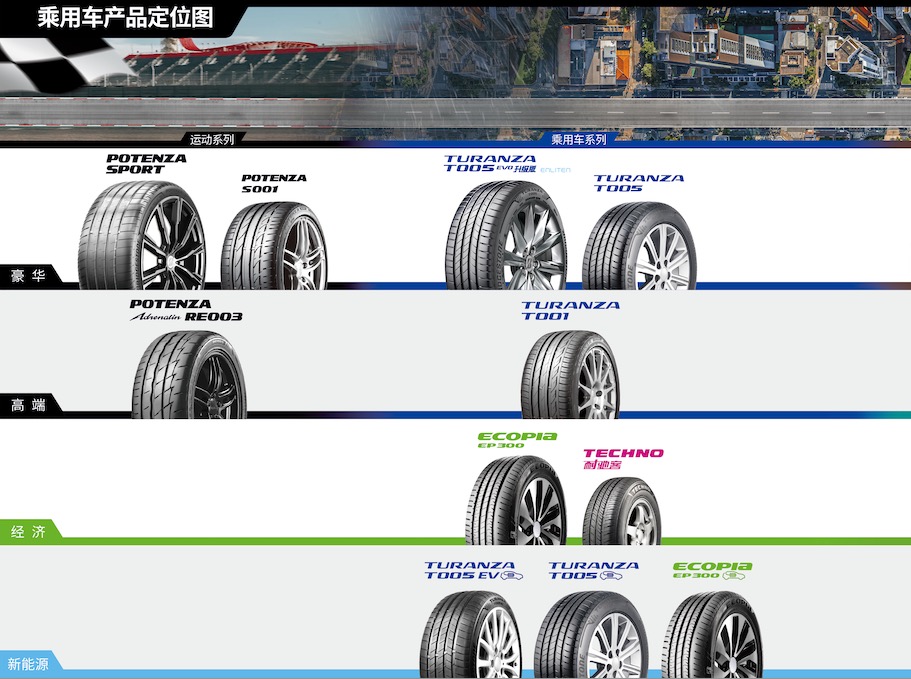
Task: Click the 乘用车产品定位图 title
Action: click(125, 17)
